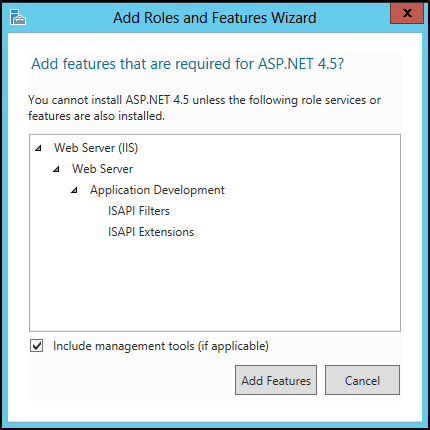Select ISAPI Extensions in the list
This screenshot has height=430, width=430.
coord(151,232)
